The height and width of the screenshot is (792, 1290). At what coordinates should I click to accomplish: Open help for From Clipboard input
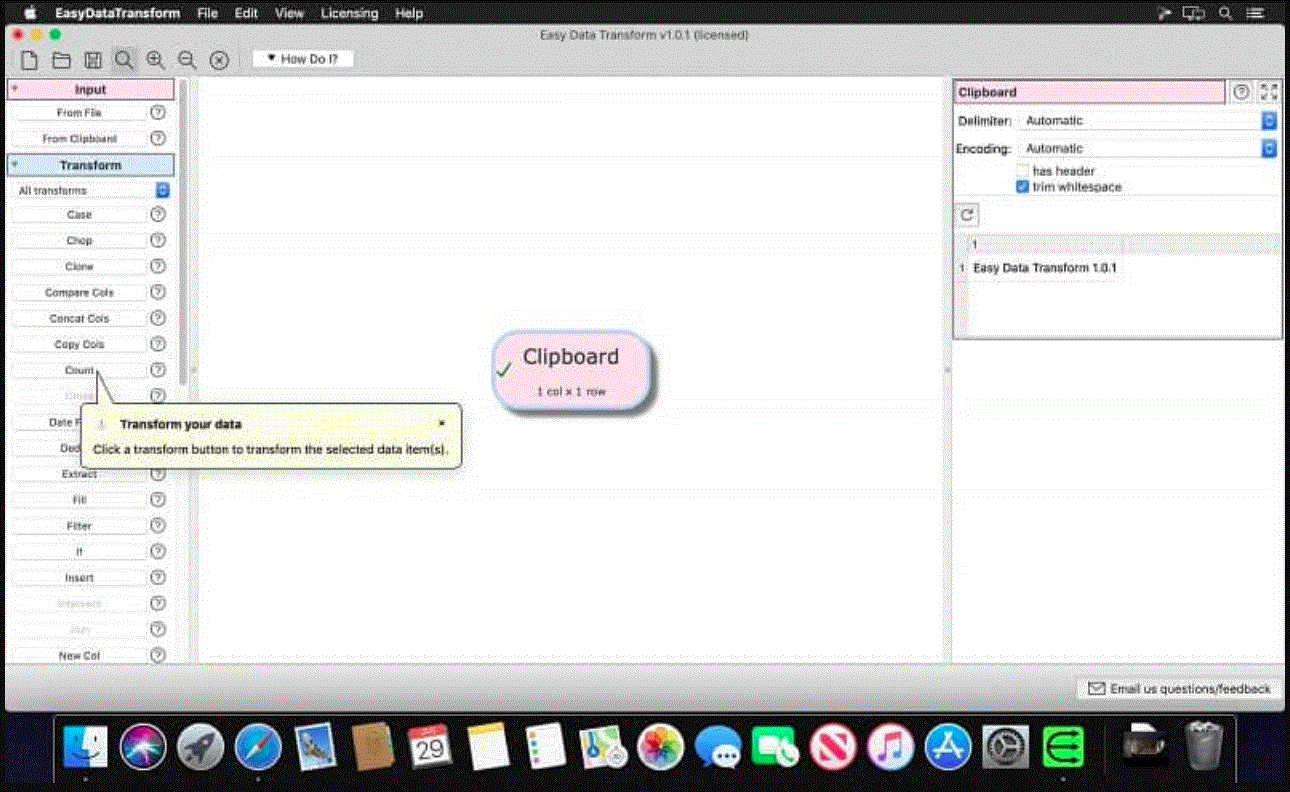[x=158, y=139]
